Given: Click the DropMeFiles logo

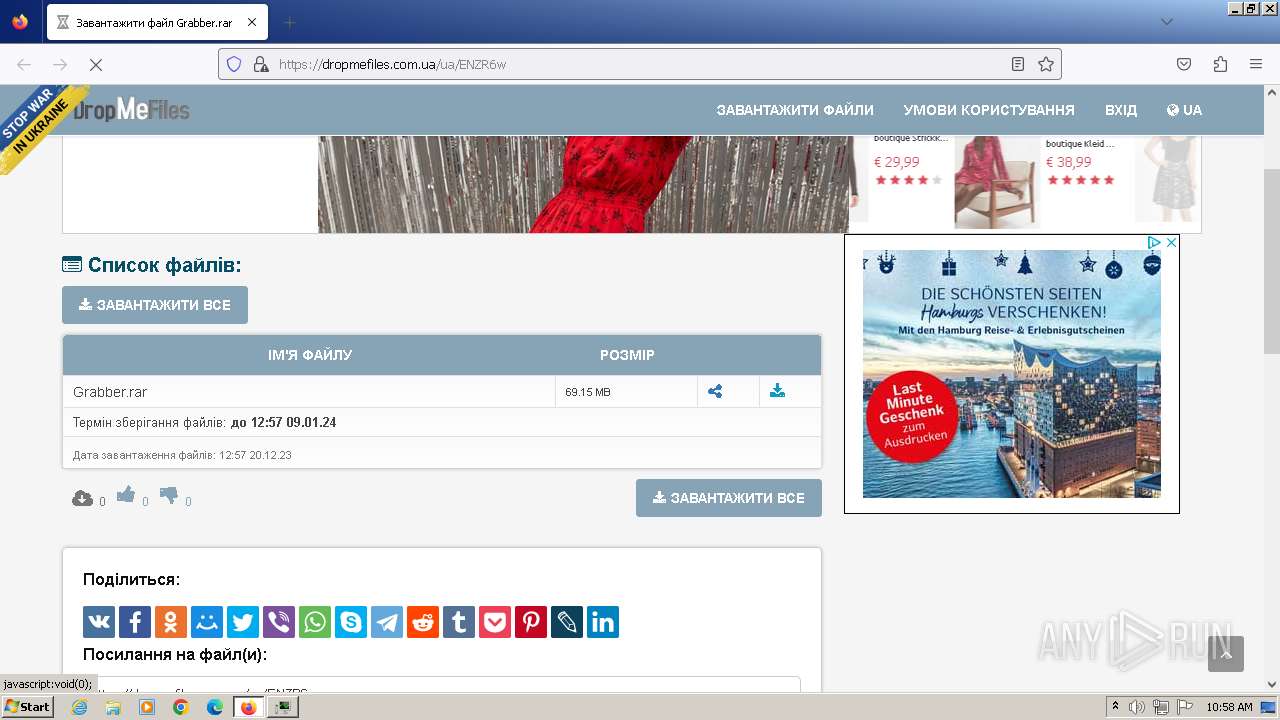Looking at the screenshot, I should coord(131,110).
